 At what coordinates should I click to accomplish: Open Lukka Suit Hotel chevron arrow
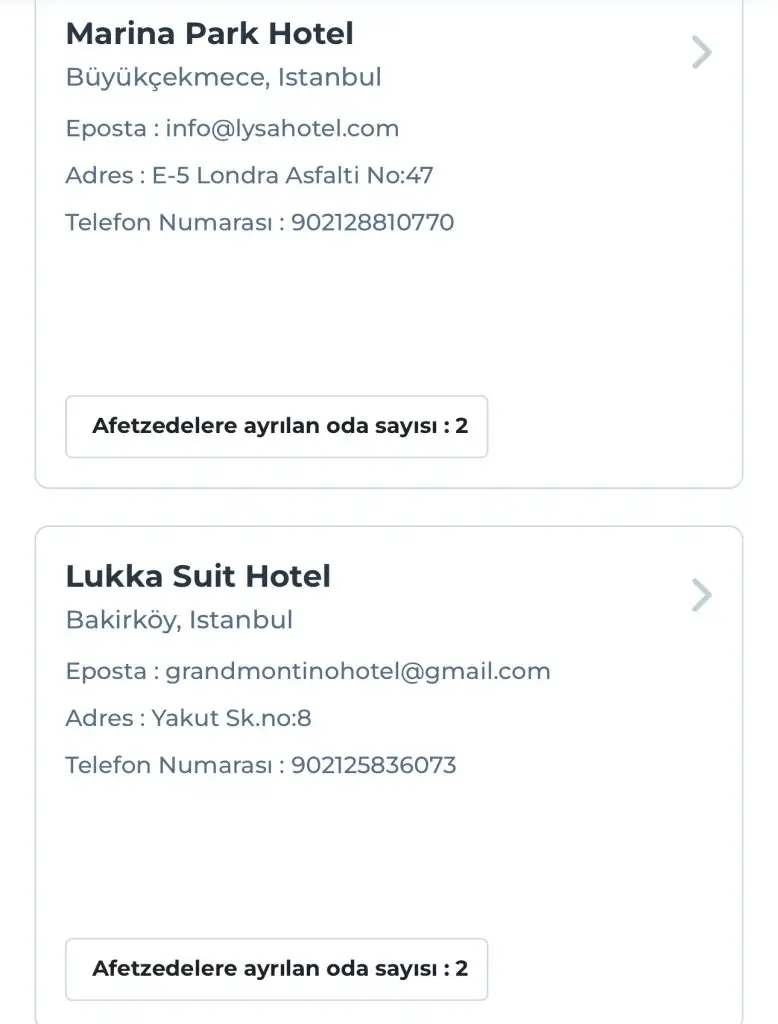click(x=702, y=595)
